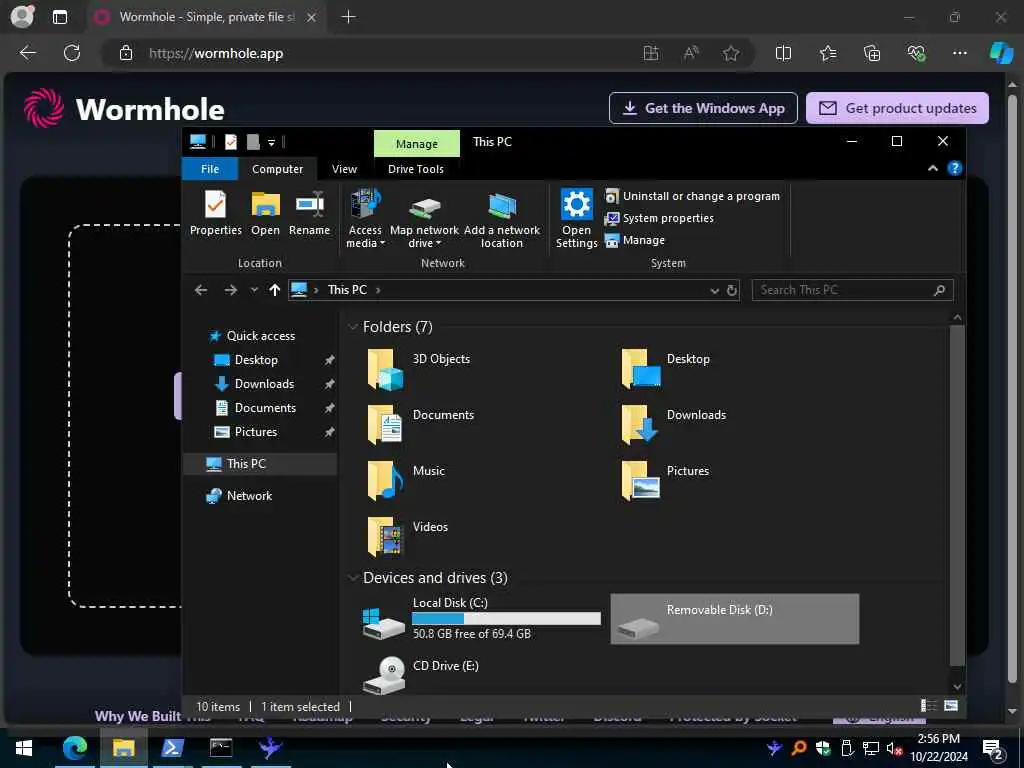Add Wormhole page to favorites

click(731, 53)
